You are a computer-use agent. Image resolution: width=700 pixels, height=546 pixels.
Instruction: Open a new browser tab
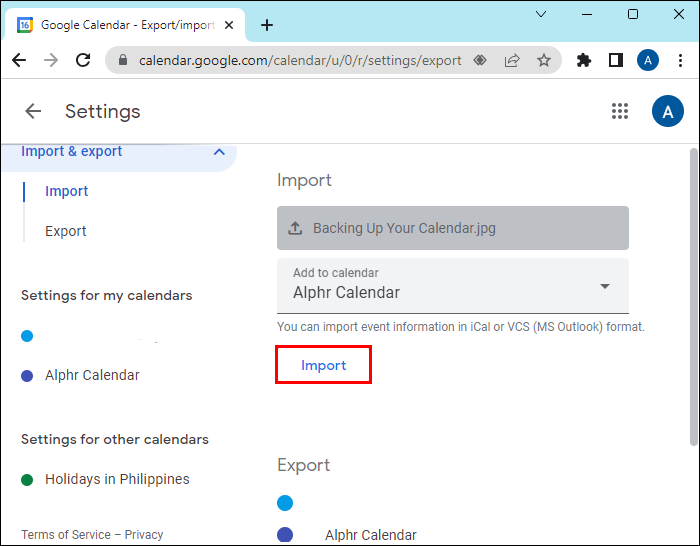(x=266, y=25)
